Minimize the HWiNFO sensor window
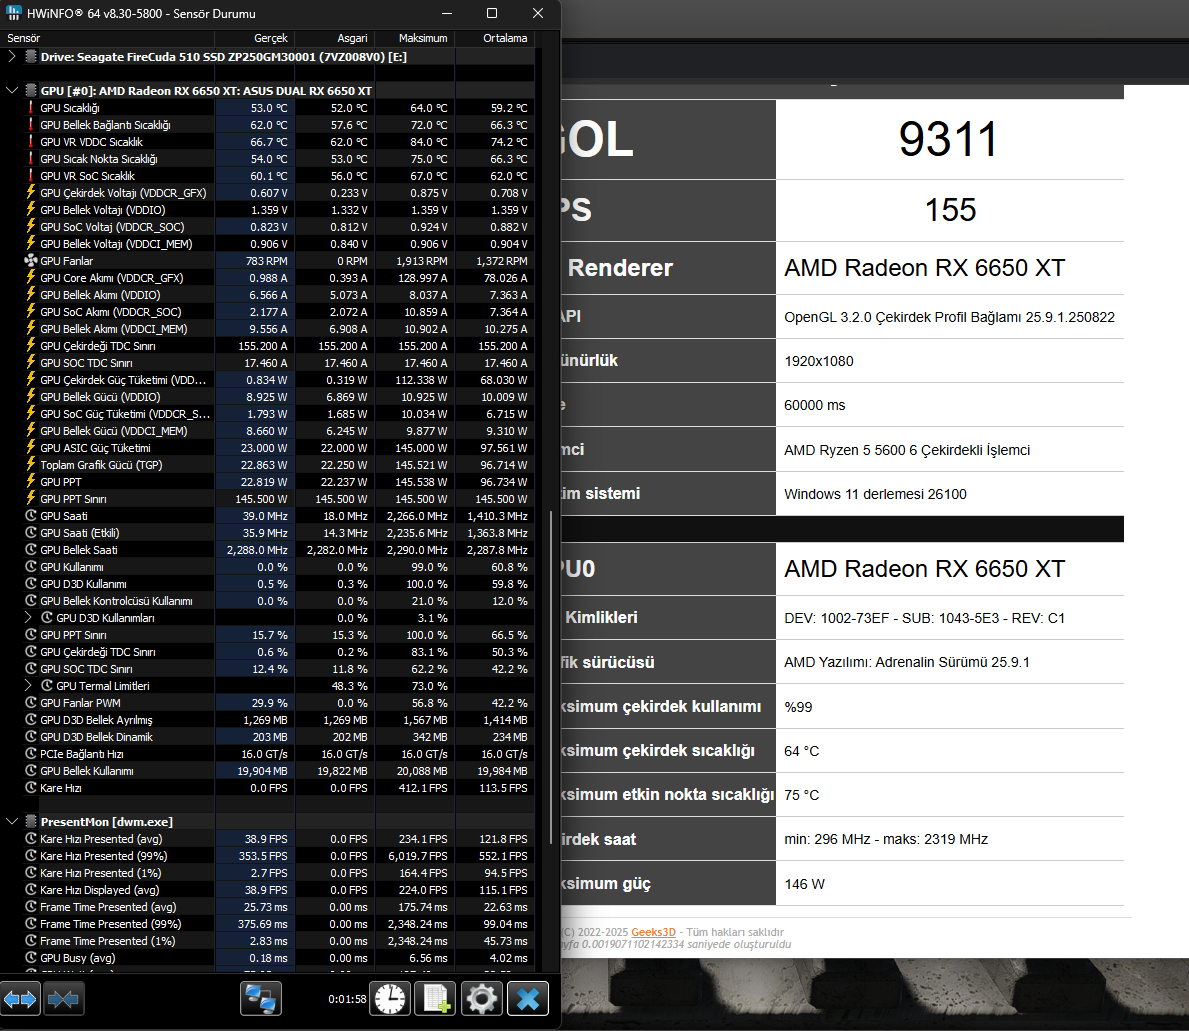This screenshot has height=1031, width=1189. [x=447, y=14]
